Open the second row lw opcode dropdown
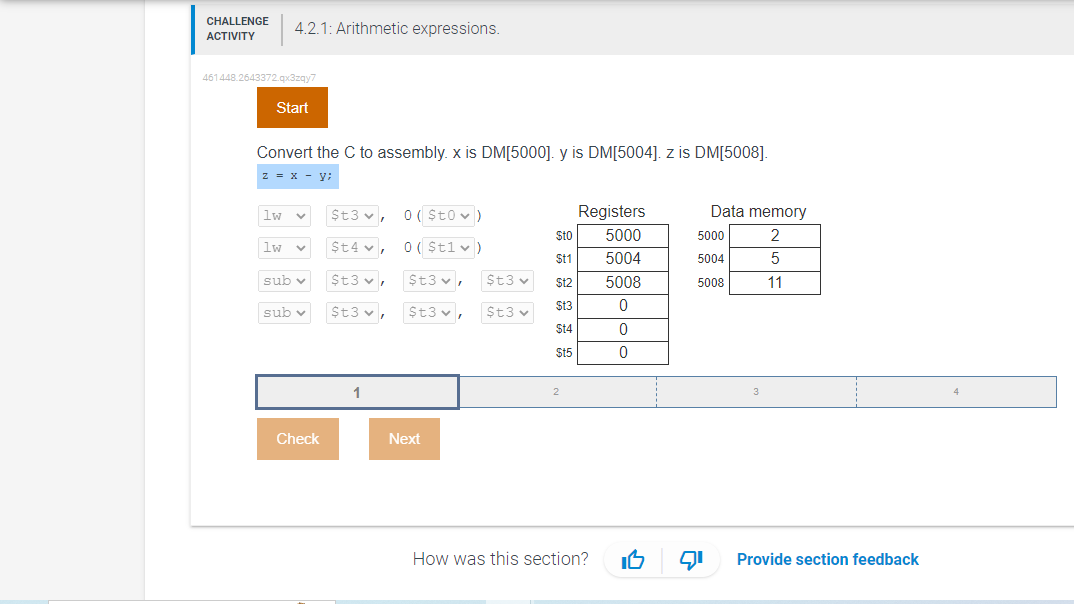This screenshot has width=1074, height=604. [284, 247]
